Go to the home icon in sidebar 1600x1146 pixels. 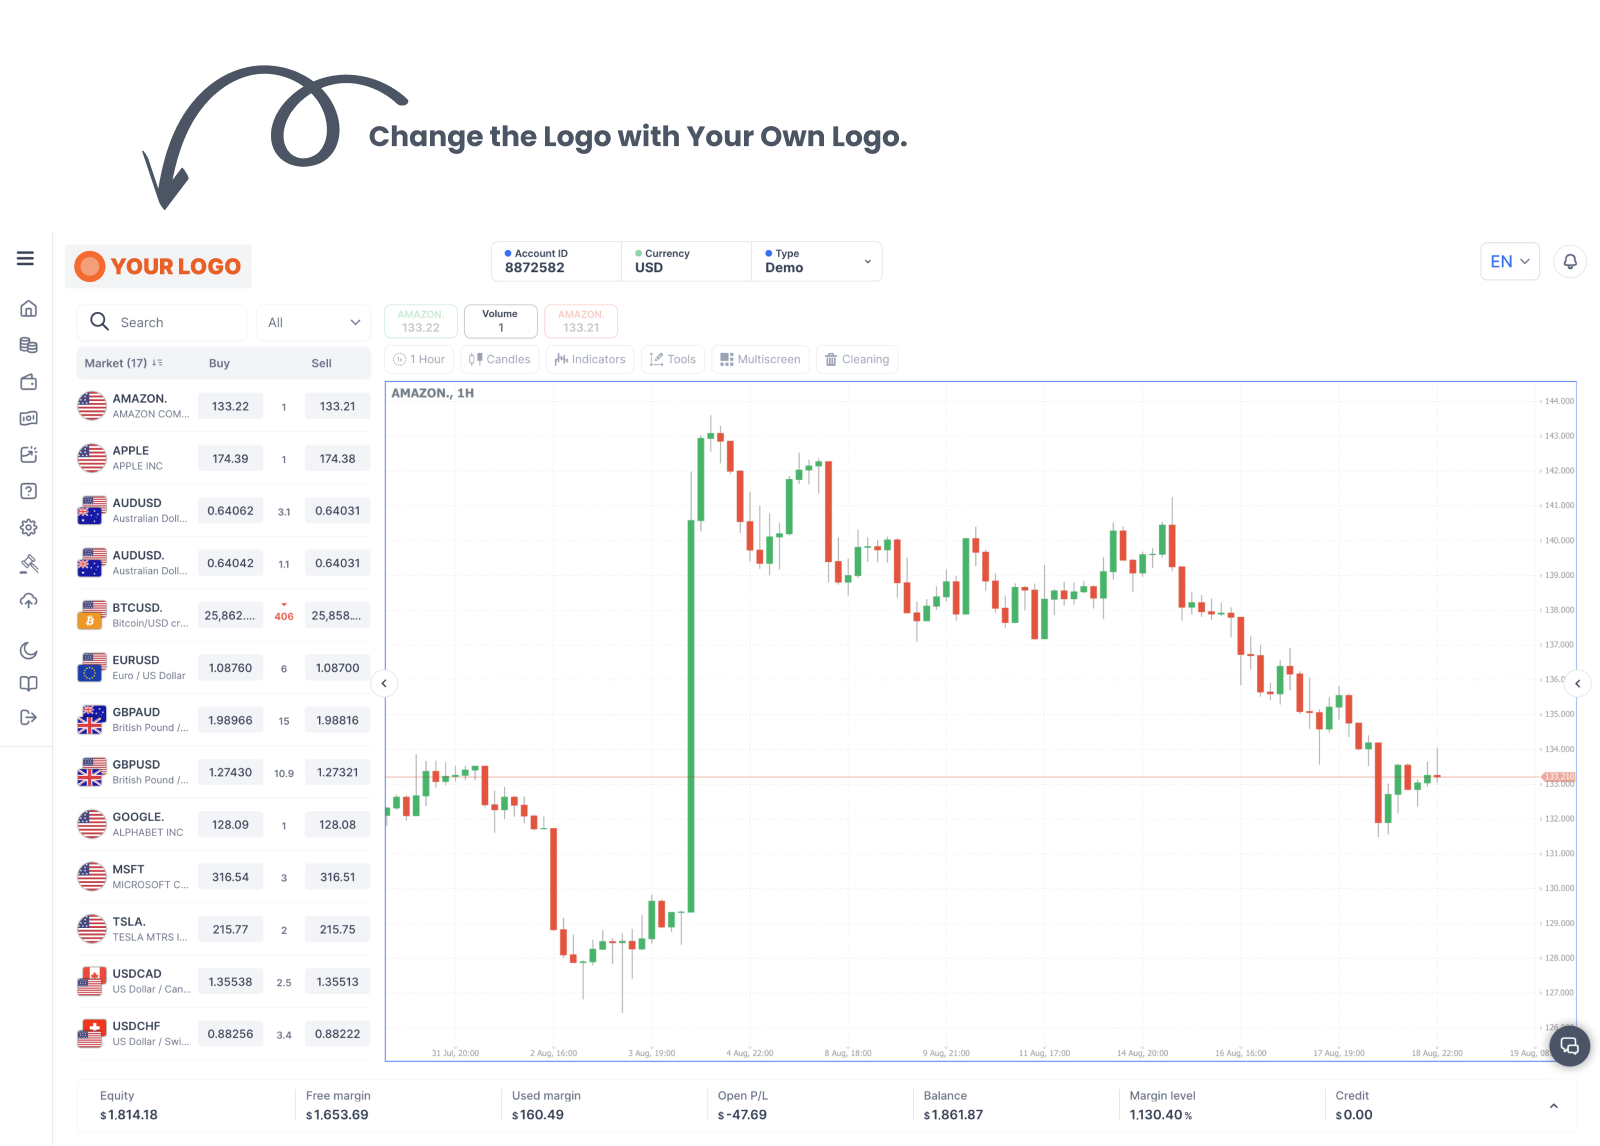tap(29, 308)
